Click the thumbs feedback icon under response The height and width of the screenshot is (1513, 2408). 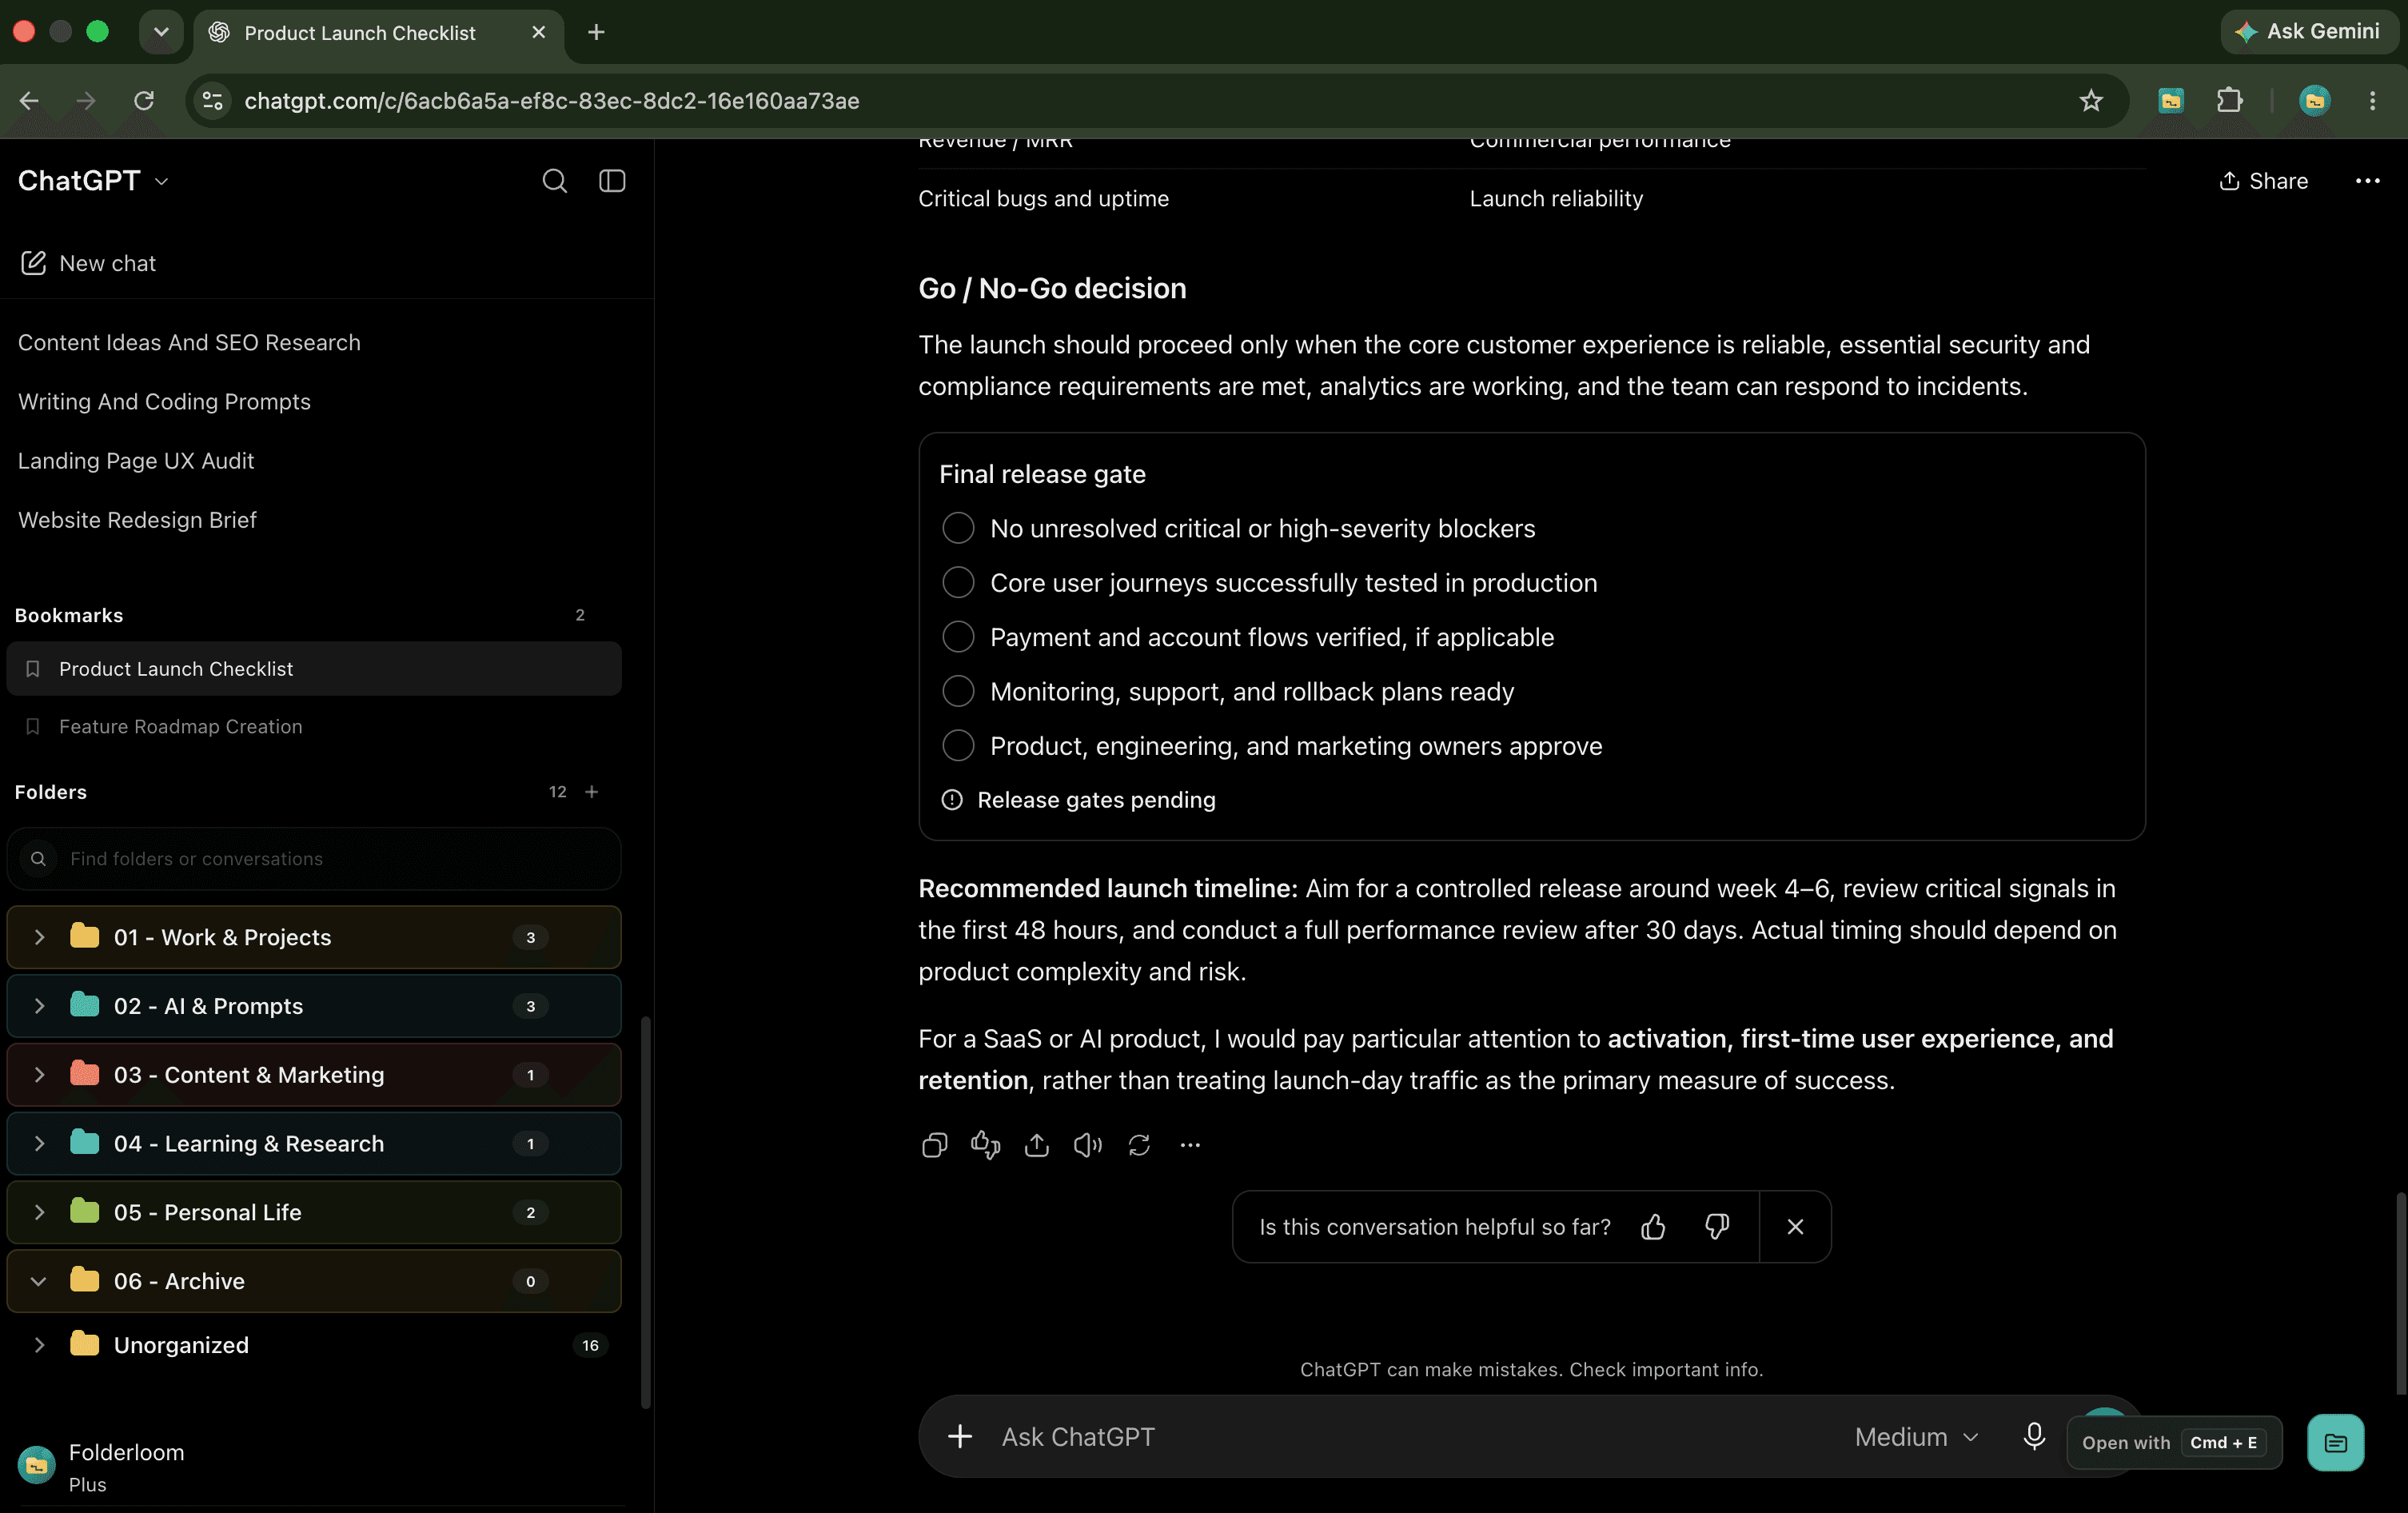click(x=986, y=1145)
